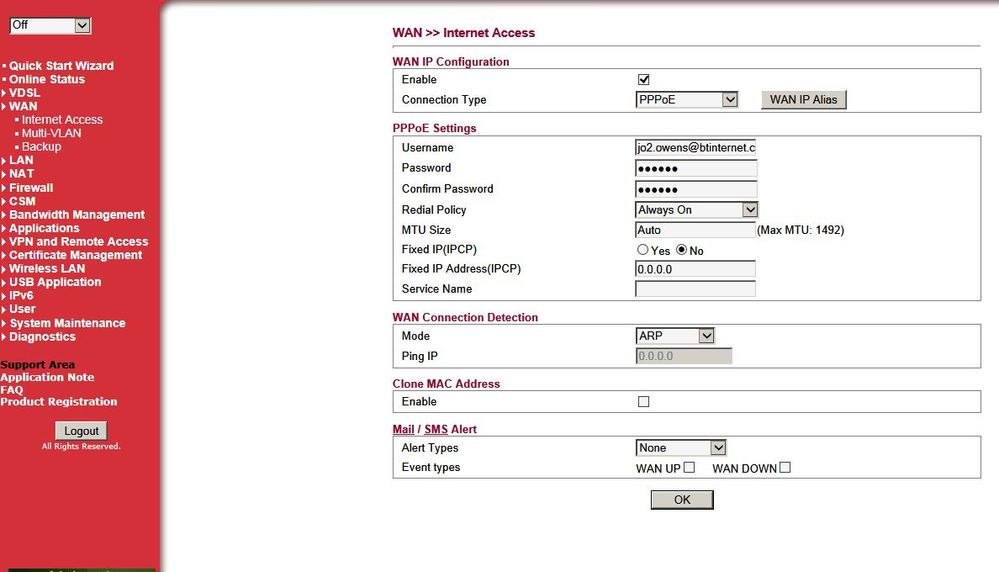The width and height of the screenshot is (999, 572).
Task: Click the Logout button
Action: 81,431
